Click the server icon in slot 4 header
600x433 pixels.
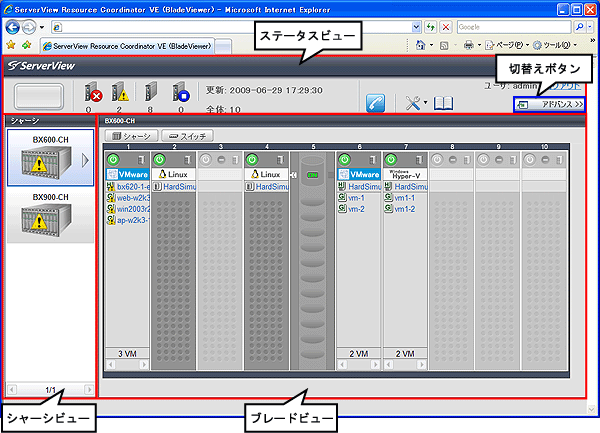tap(280, 160)
